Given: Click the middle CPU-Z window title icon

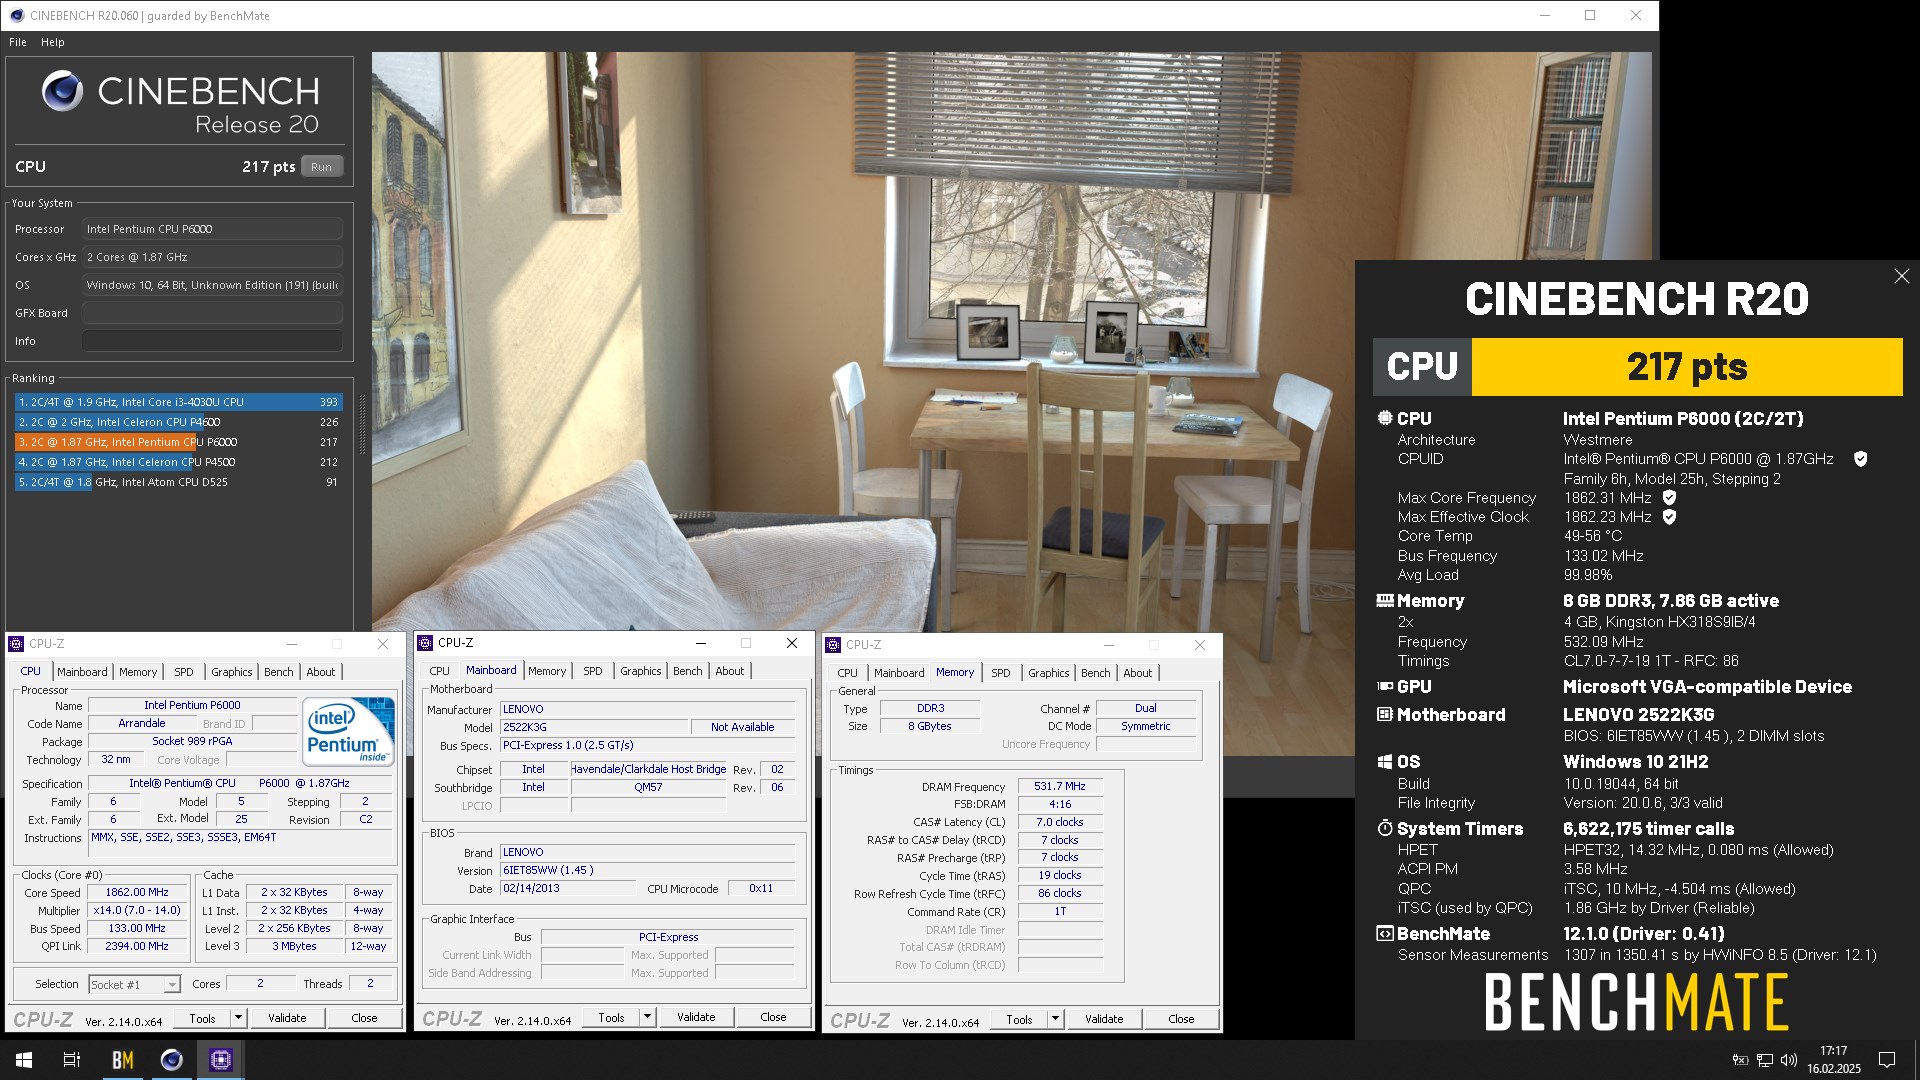Looking at the screenshot, I should (425, 643).
